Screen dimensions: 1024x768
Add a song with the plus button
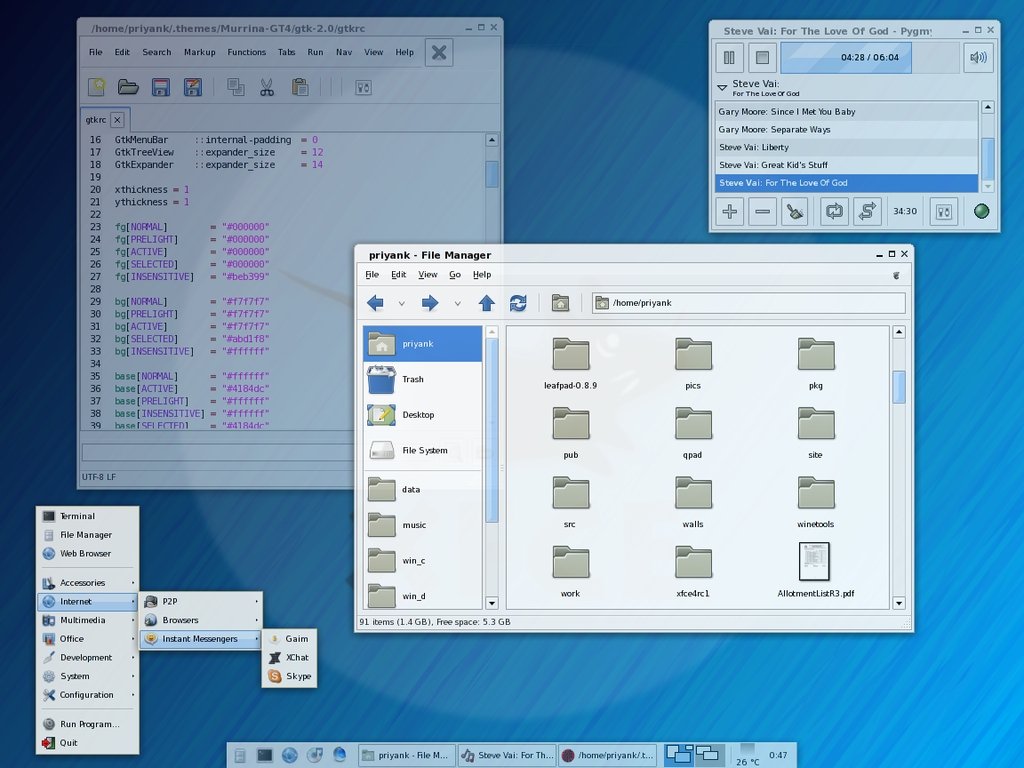729,212
